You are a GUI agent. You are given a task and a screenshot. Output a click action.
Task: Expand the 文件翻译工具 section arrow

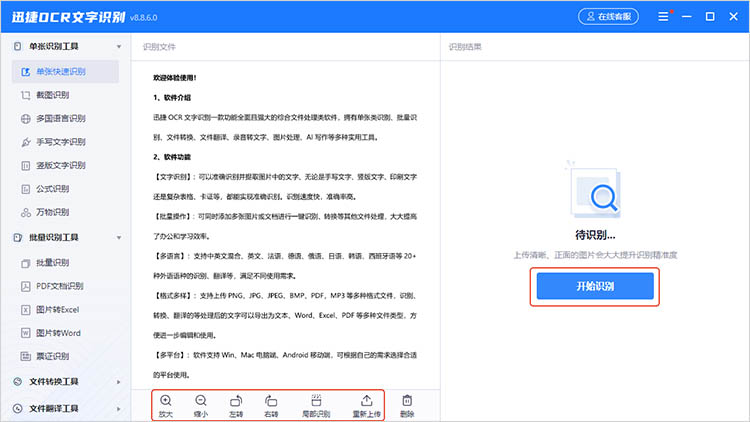click(119, 409)
